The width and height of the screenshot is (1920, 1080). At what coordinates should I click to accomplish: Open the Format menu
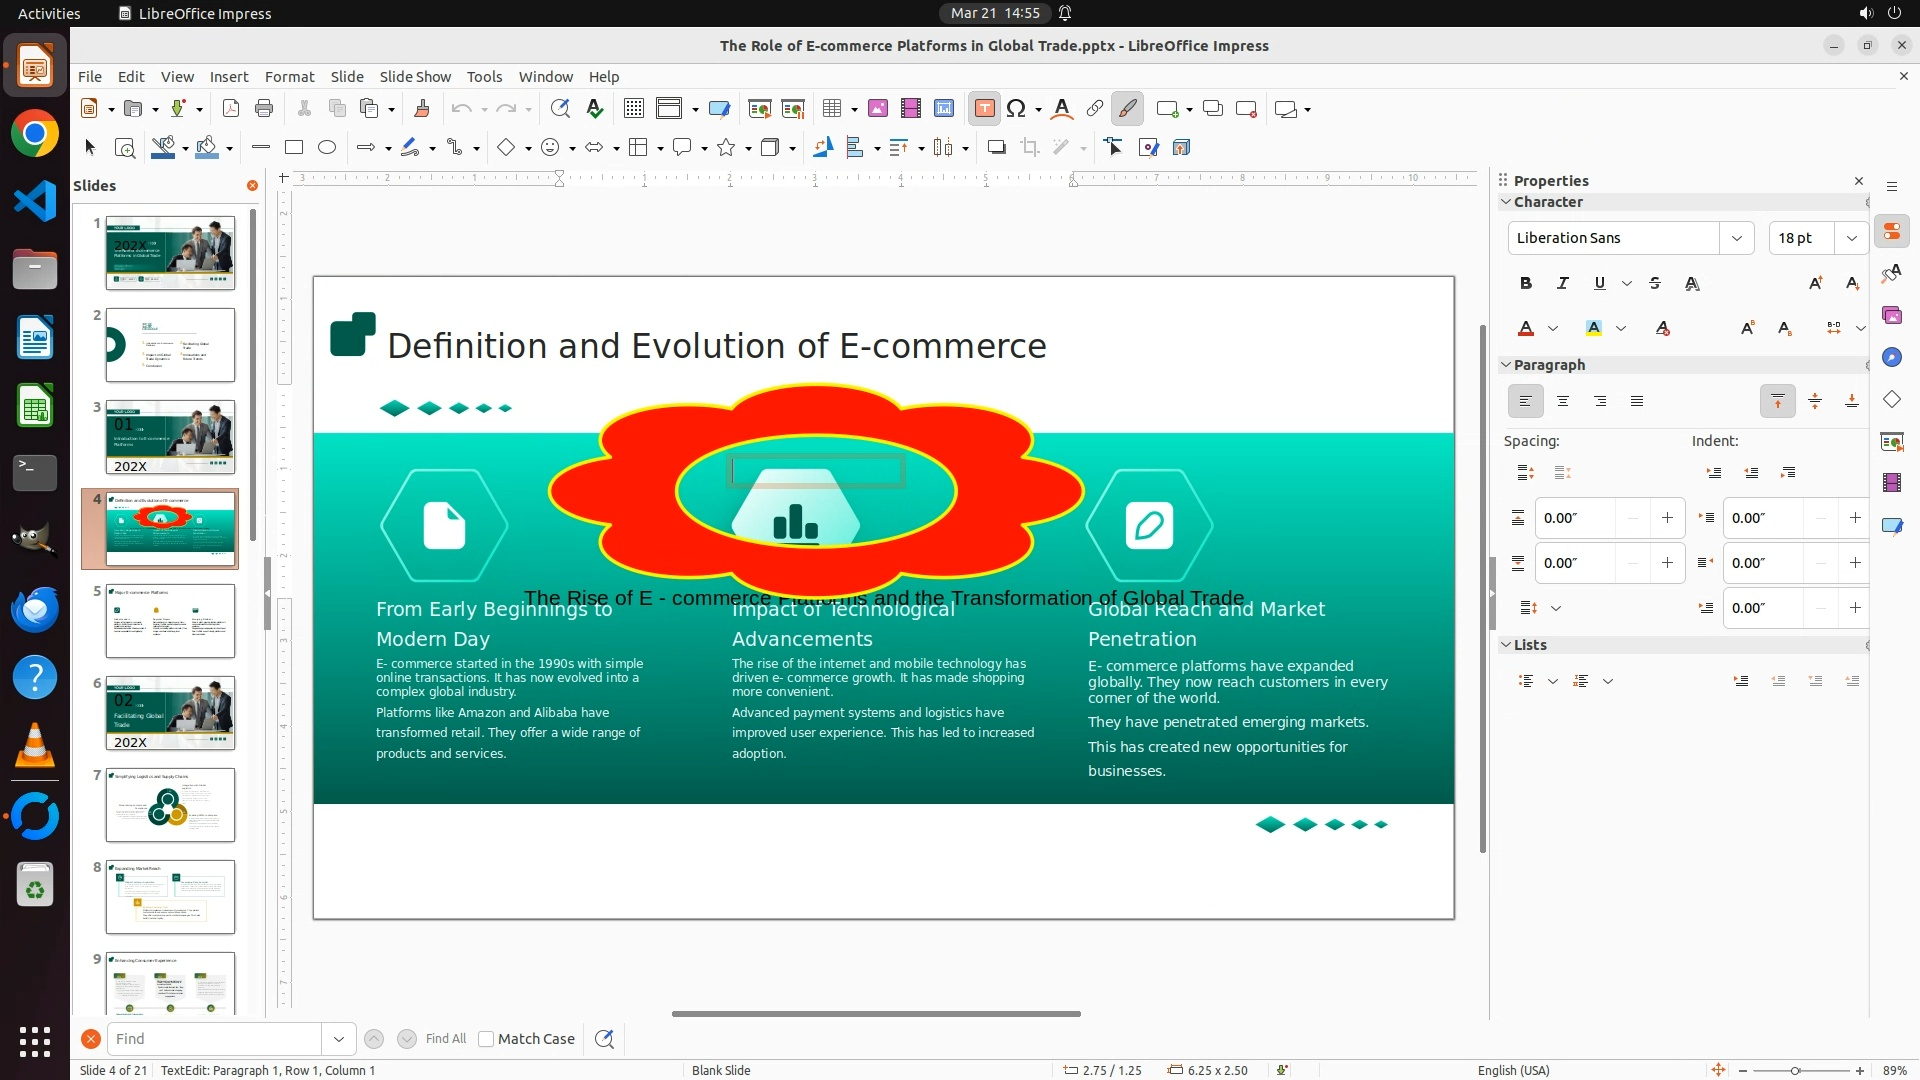click(289, 77)
